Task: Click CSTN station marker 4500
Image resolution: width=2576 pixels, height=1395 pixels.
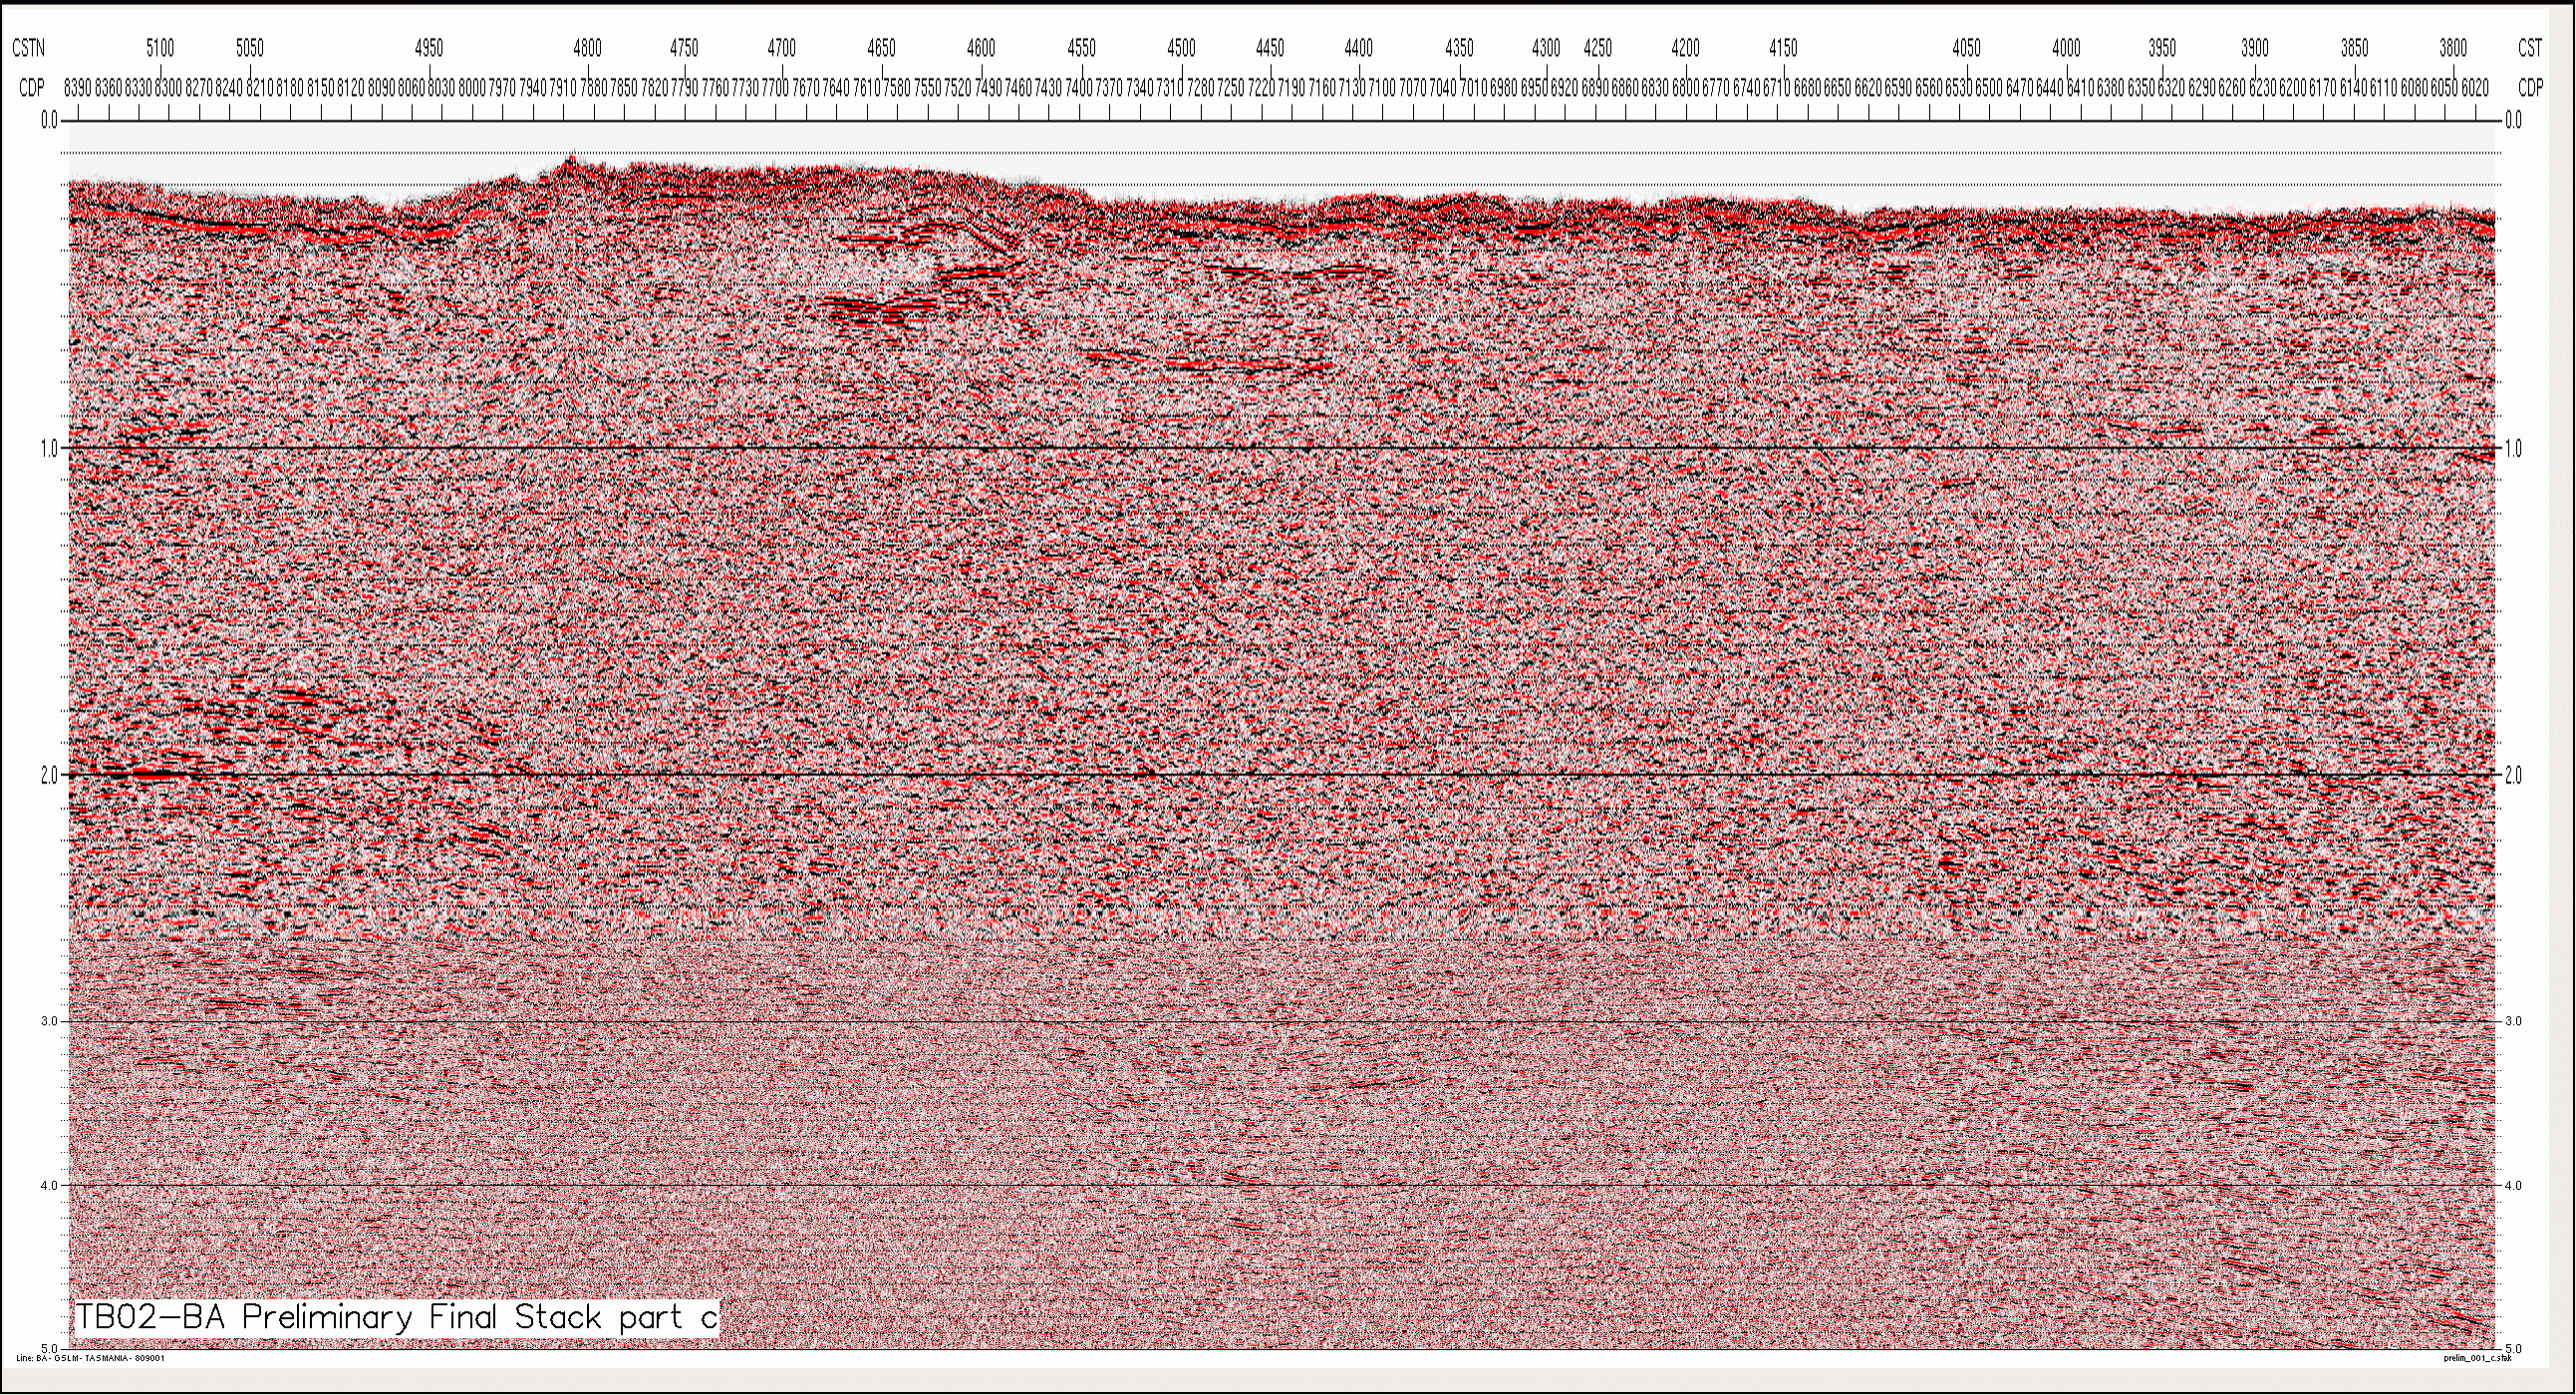Action: 1181,49
